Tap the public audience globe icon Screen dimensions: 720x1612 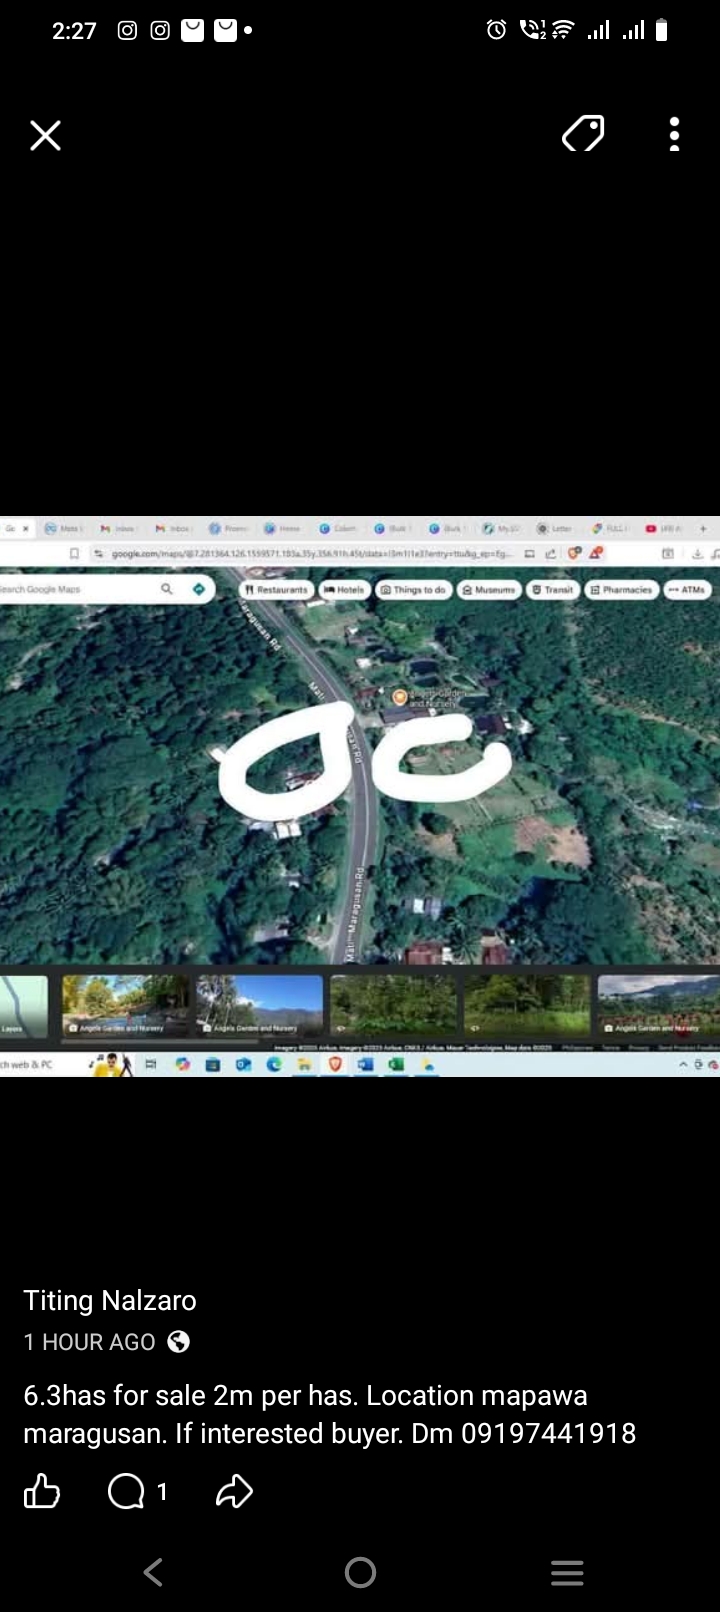point(179,1342)
